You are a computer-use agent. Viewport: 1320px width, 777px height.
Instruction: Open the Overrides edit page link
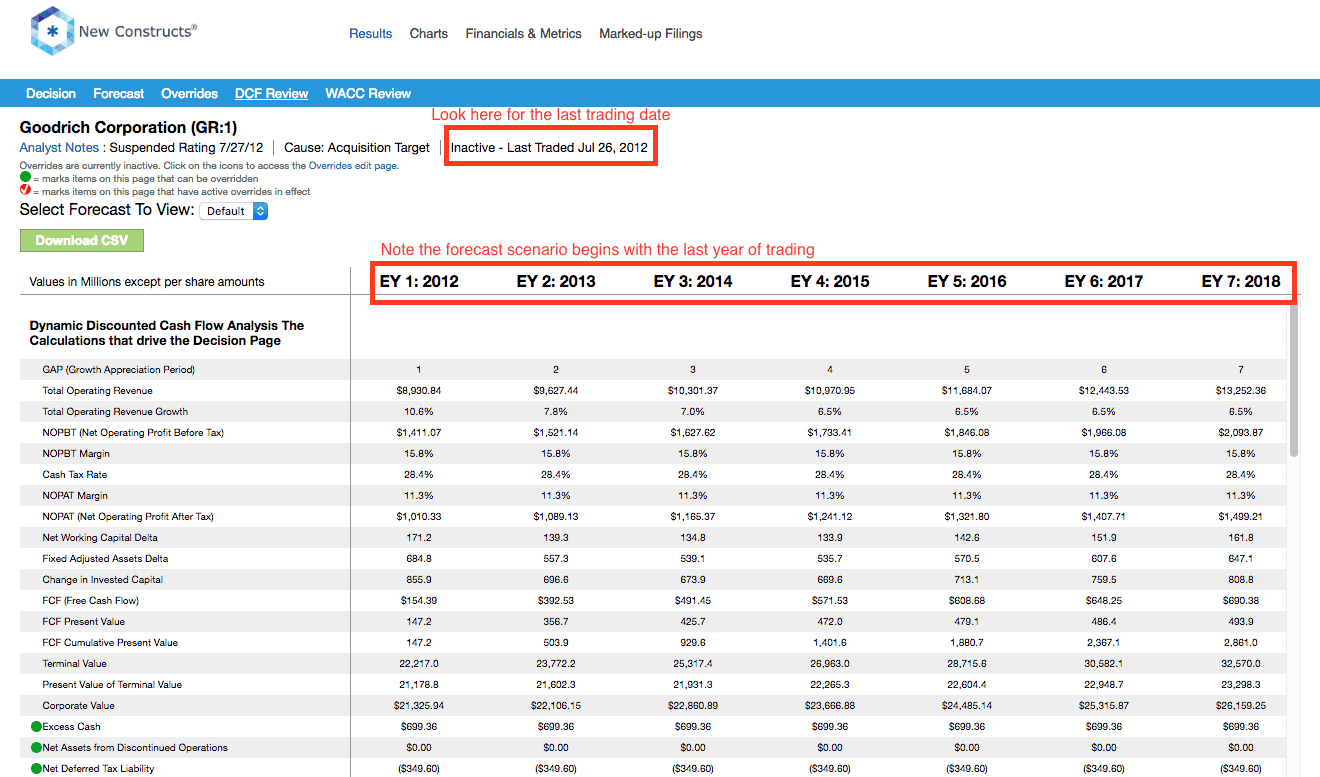pos(353,166)
